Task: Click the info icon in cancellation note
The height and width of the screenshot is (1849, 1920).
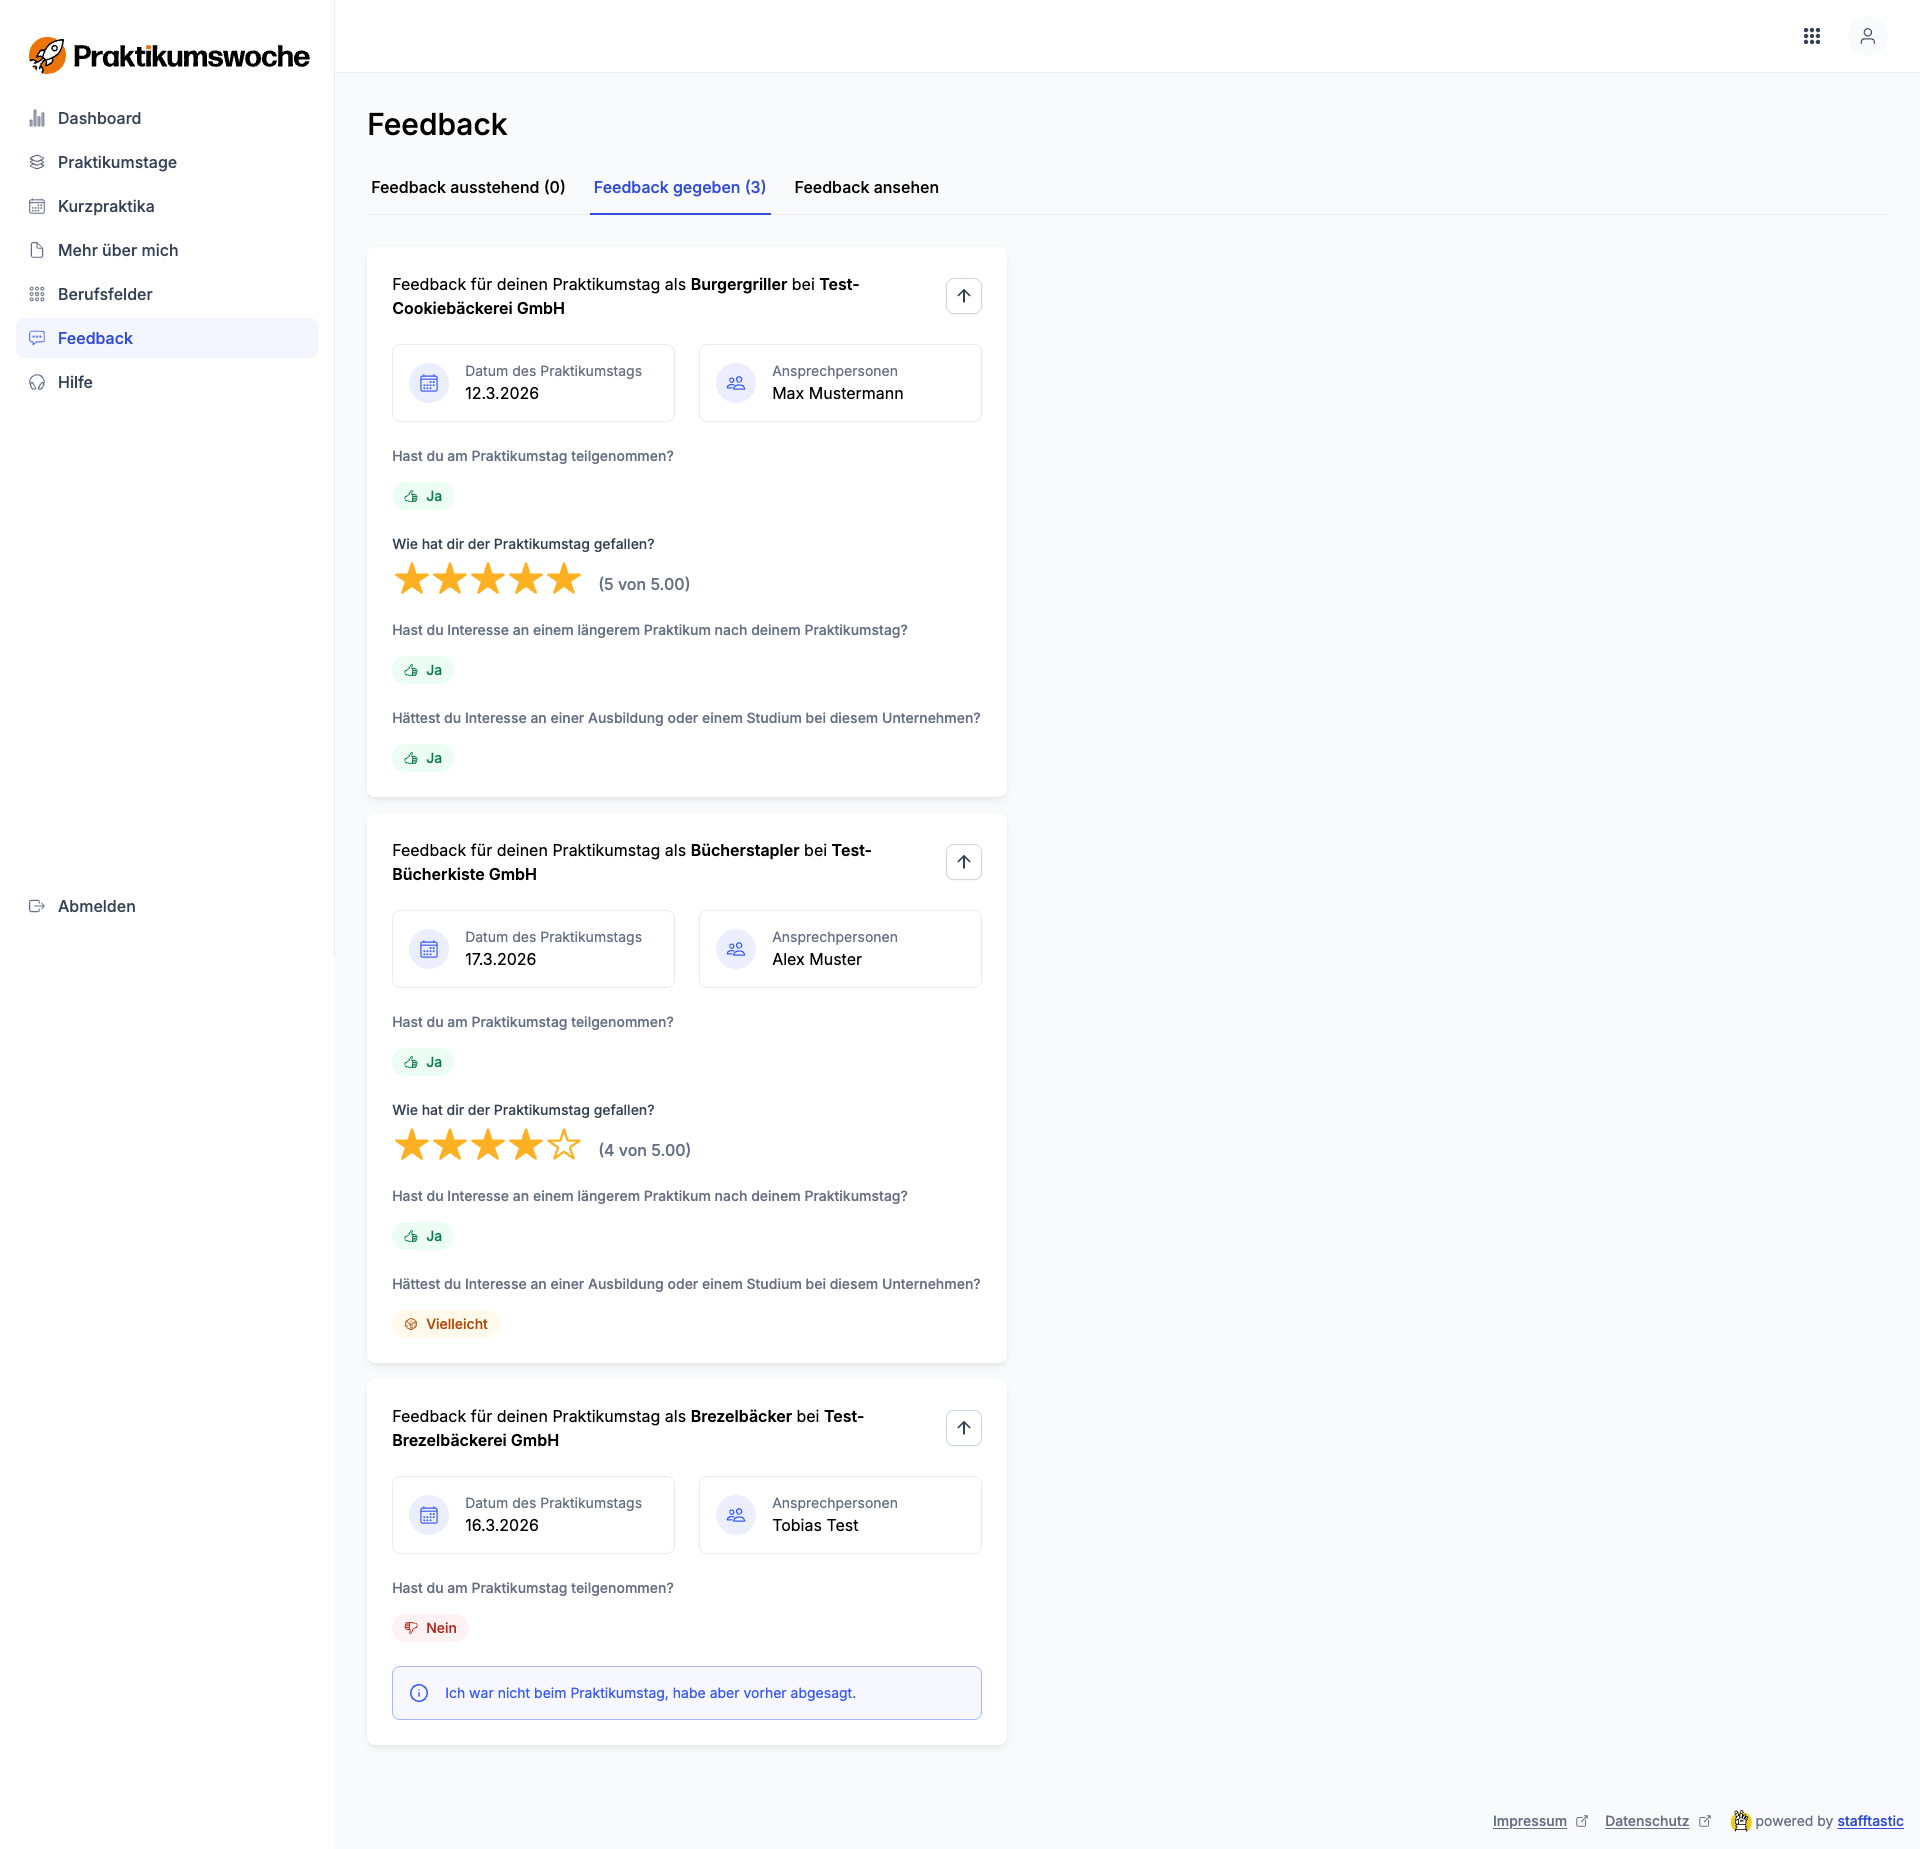Action: [419, 1693]
